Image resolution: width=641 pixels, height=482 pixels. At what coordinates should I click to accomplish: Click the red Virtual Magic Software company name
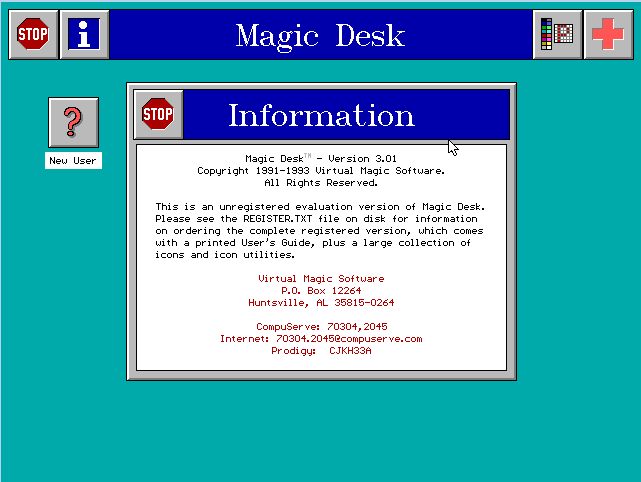pyautogui.click(x=321, y=278)
